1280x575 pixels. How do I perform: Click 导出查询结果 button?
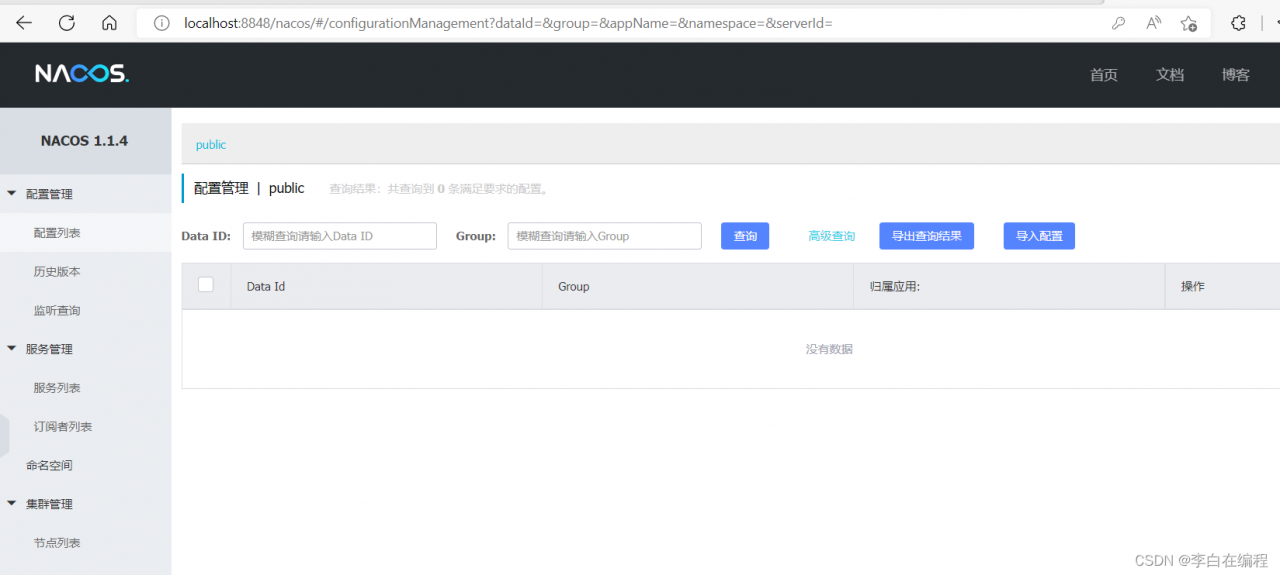927,236
